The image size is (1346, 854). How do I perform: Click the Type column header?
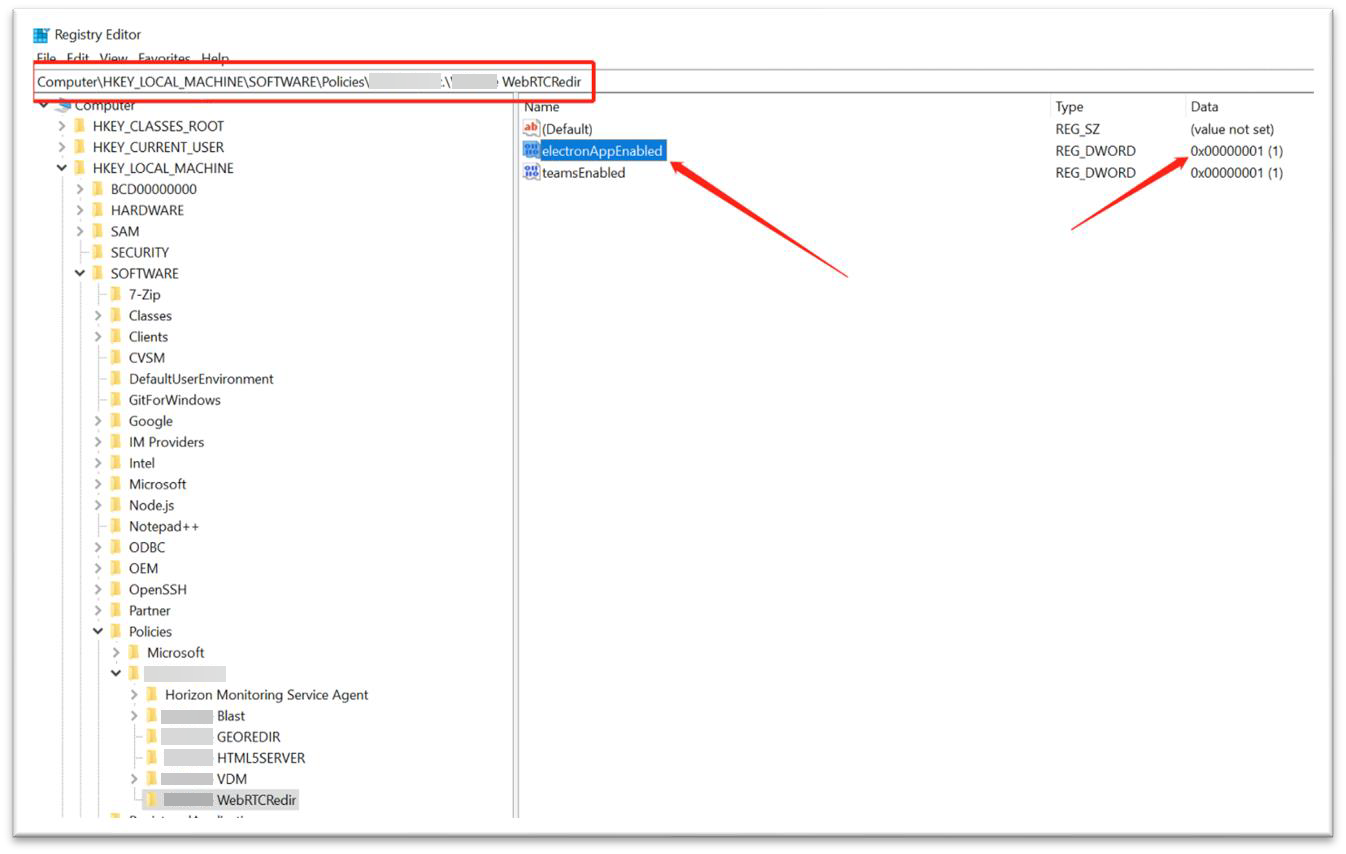coord(1069,107)
